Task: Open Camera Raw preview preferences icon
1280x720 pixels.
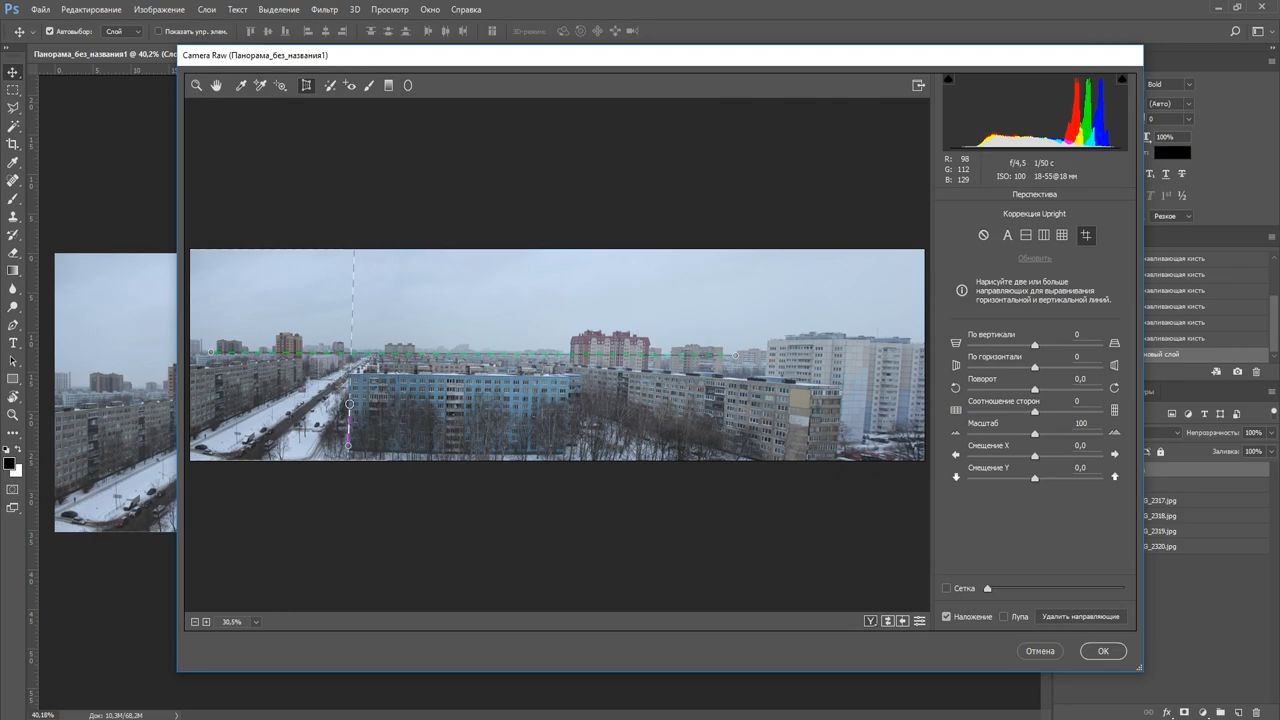Action: click(919, 621)
